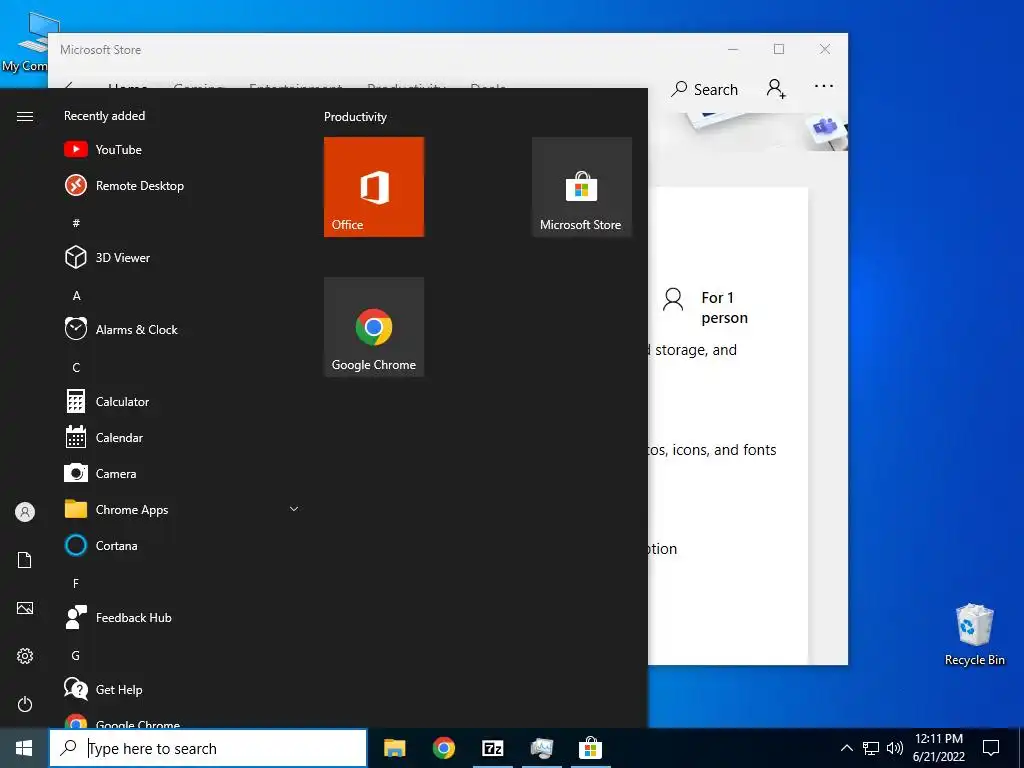Open Settings gear in Start sidebar
Viewport: 1024px width, 768px height.
click(x=25, y=656)
